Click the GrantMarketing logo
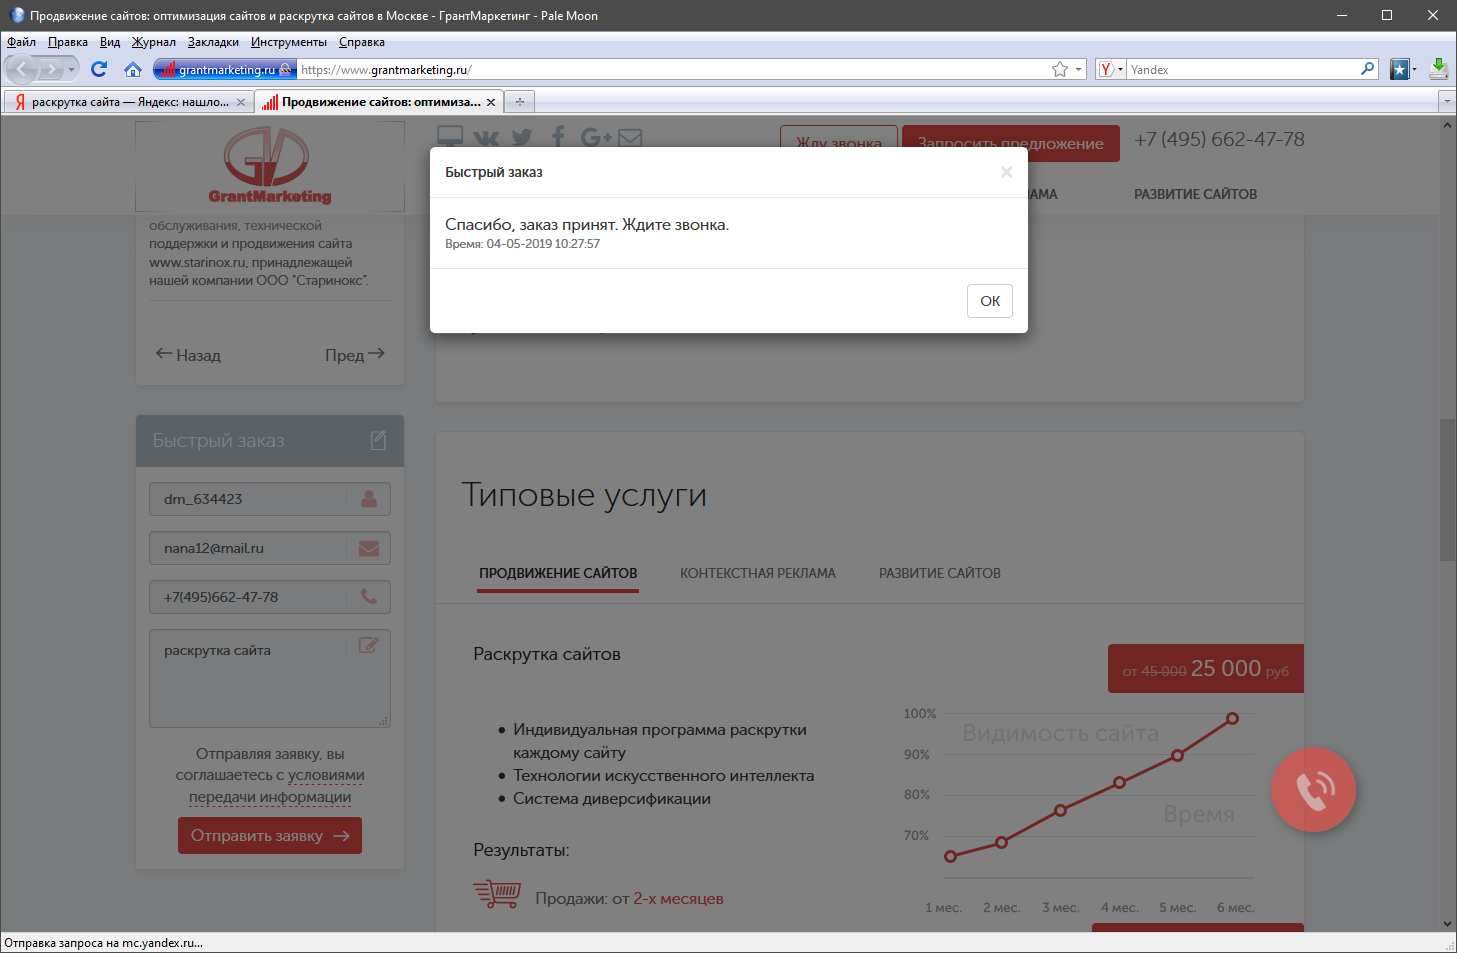Viewport: 1457px width, 953px height. tap(270, 165)
